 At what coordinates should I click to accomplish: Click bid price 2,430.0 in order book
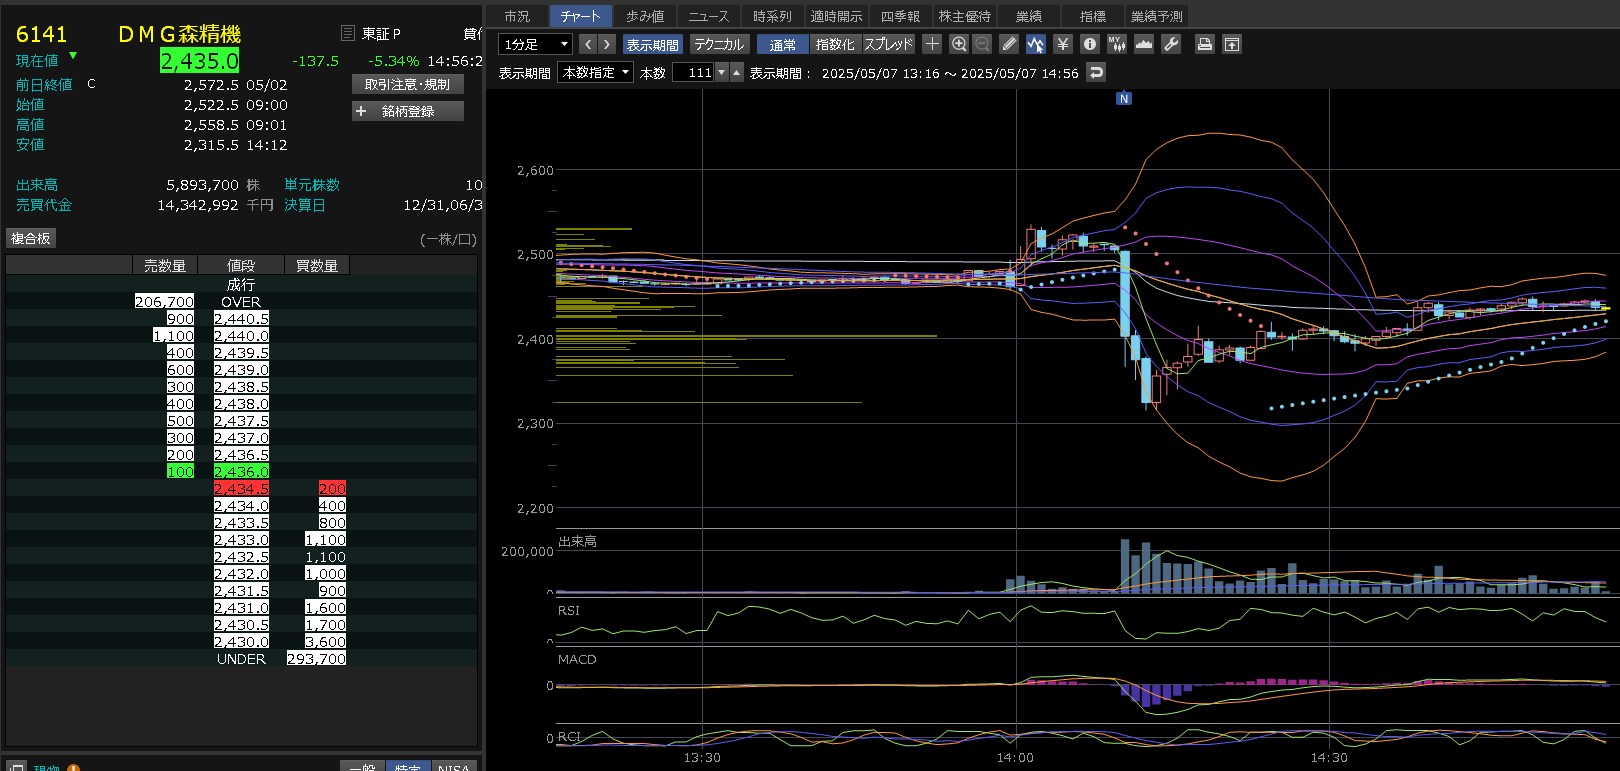[241, 641]
